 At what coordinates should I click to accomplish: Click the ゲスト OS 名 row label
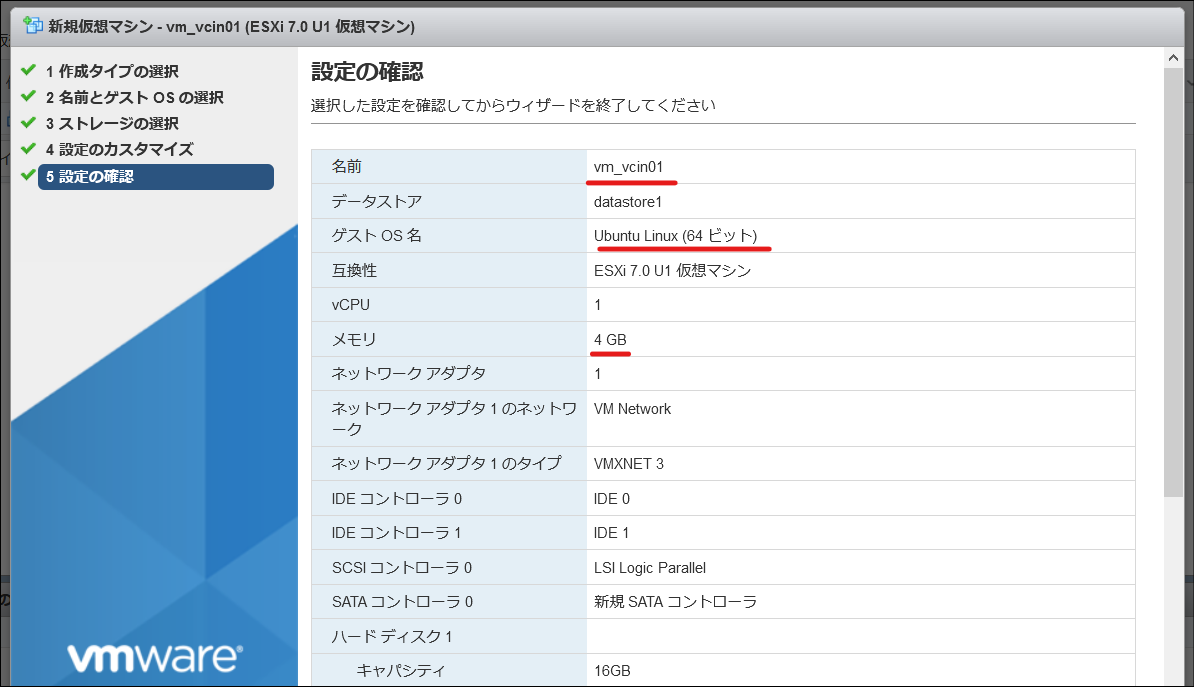376,236
